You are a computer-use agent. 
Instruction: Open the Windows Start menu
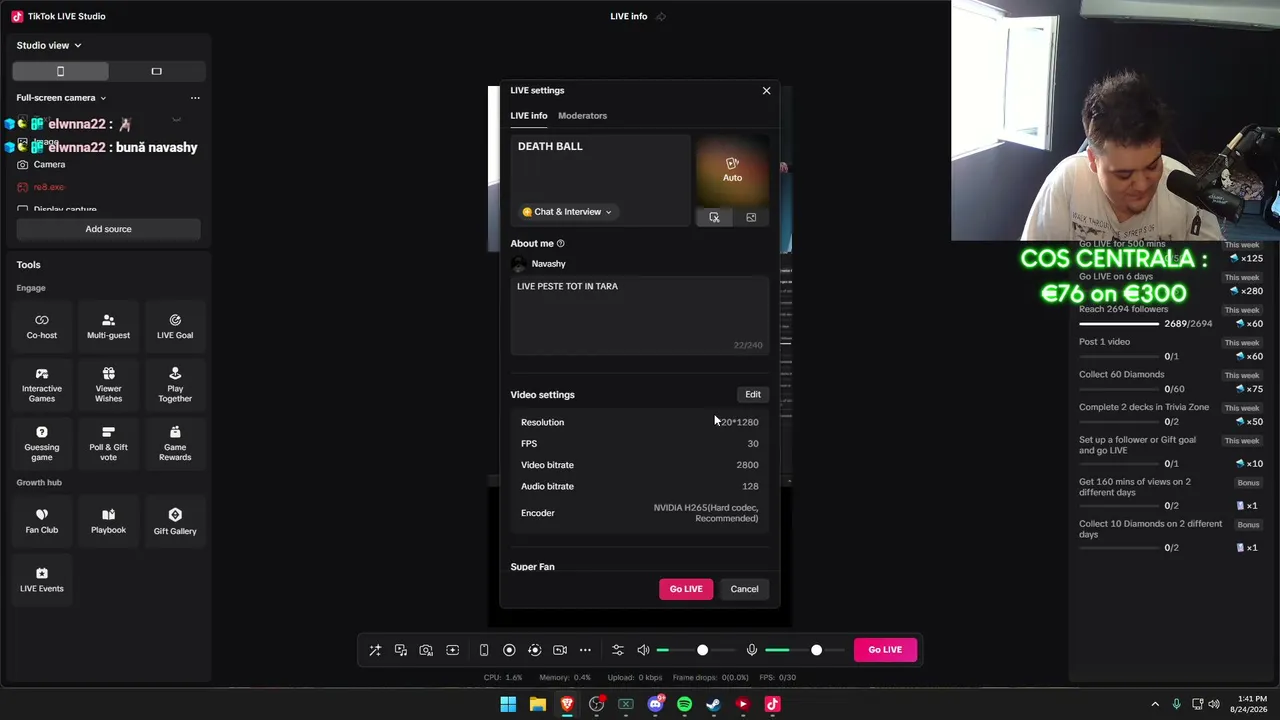(x=508, y=704)
